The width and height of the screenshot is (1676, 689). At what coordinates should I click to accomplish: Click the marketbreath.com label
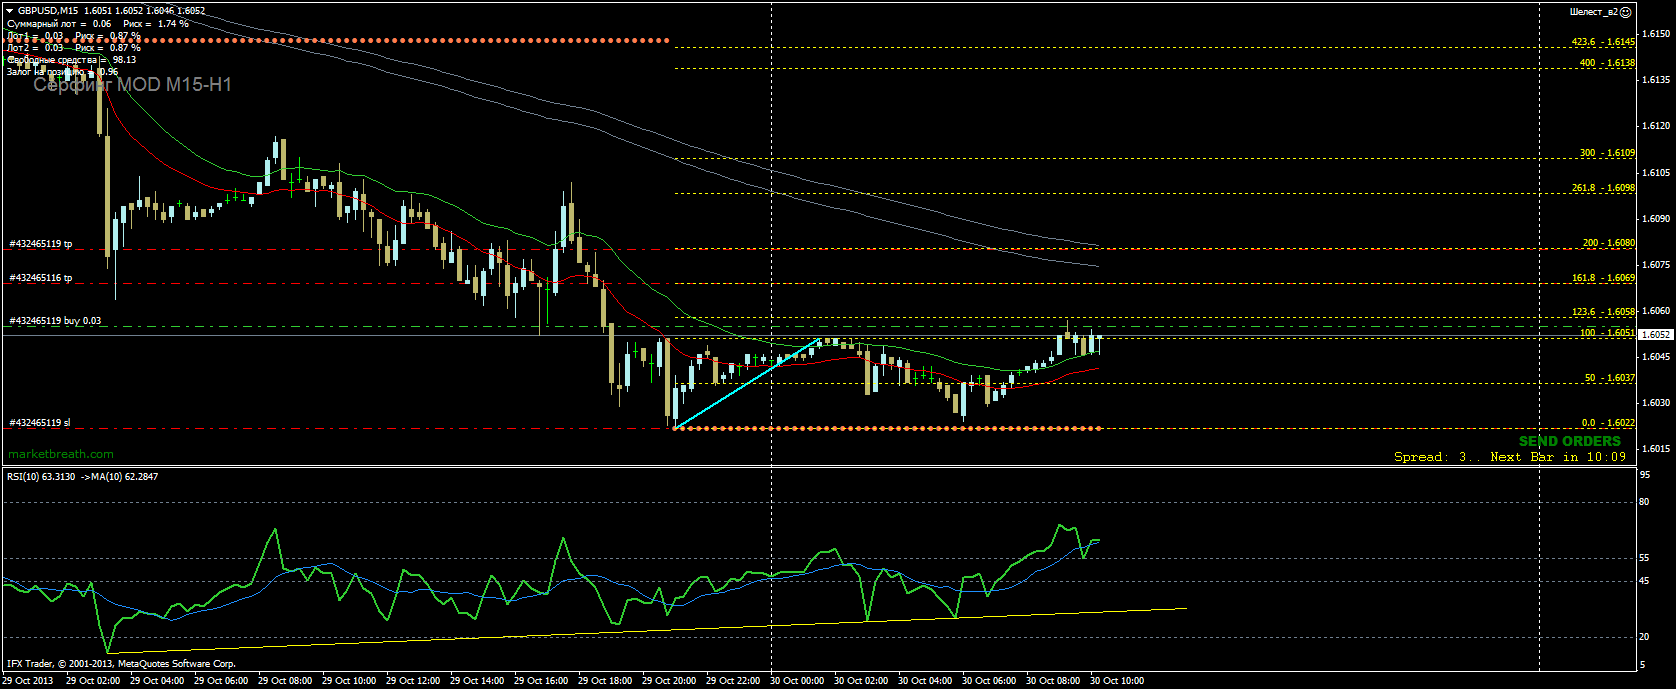coord(61,454)
